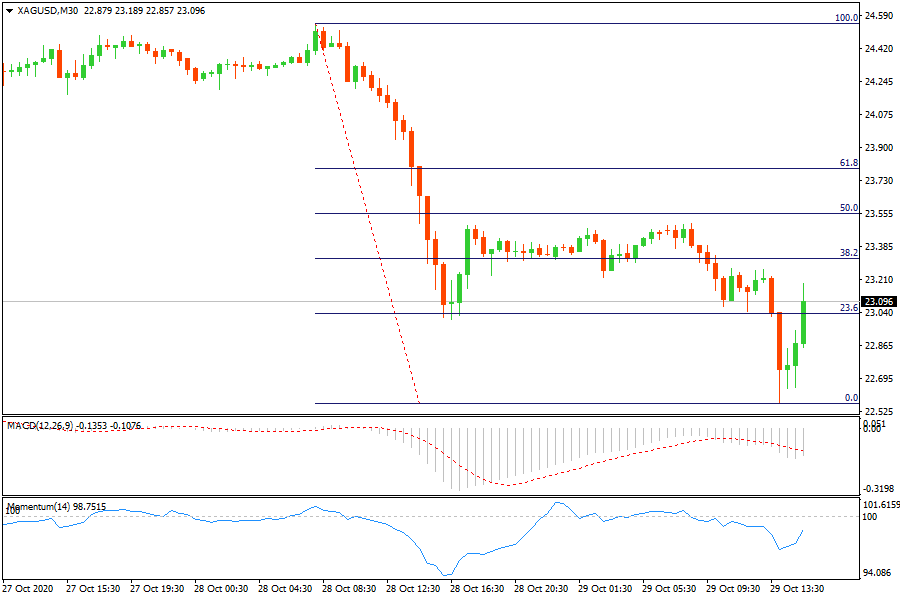Click the current price tag 23.096
The height and width of the screenshot is (600, 900).
pyautogui.click(x=879, y=302)
